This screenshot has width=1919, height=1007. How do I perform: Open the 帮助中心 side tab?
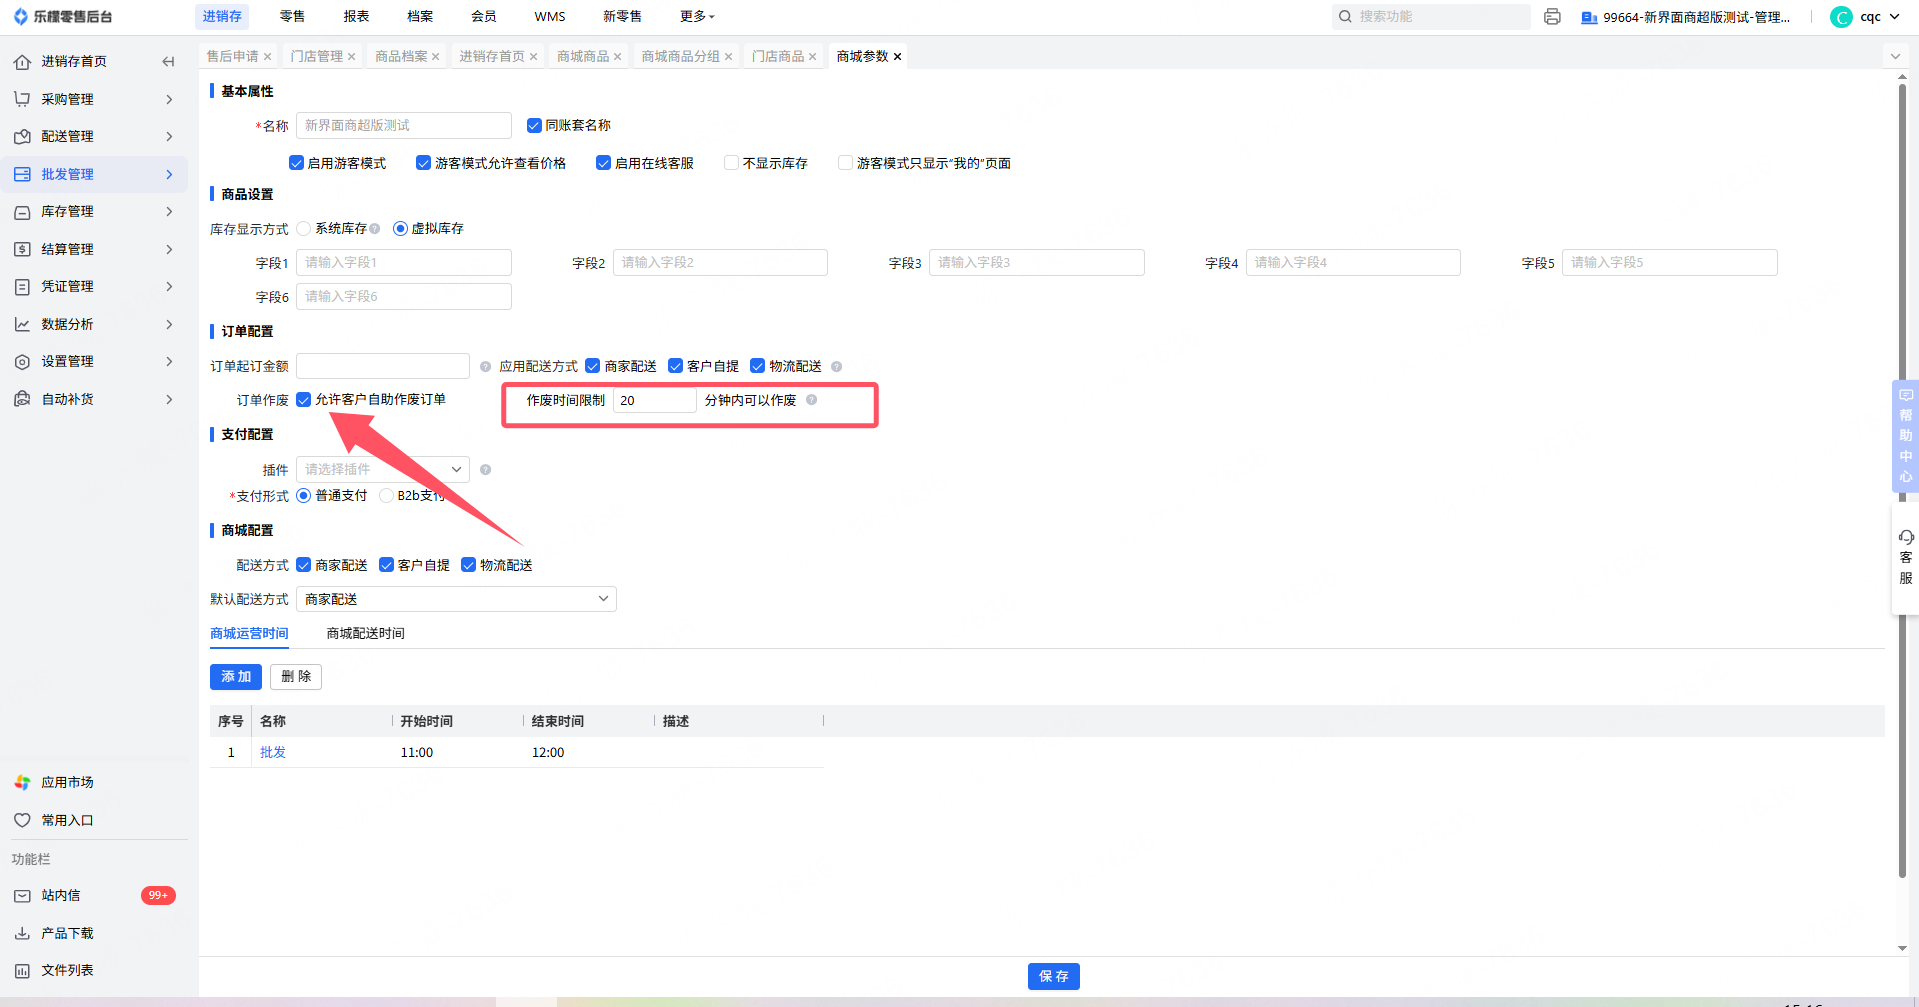point(1906,436)
